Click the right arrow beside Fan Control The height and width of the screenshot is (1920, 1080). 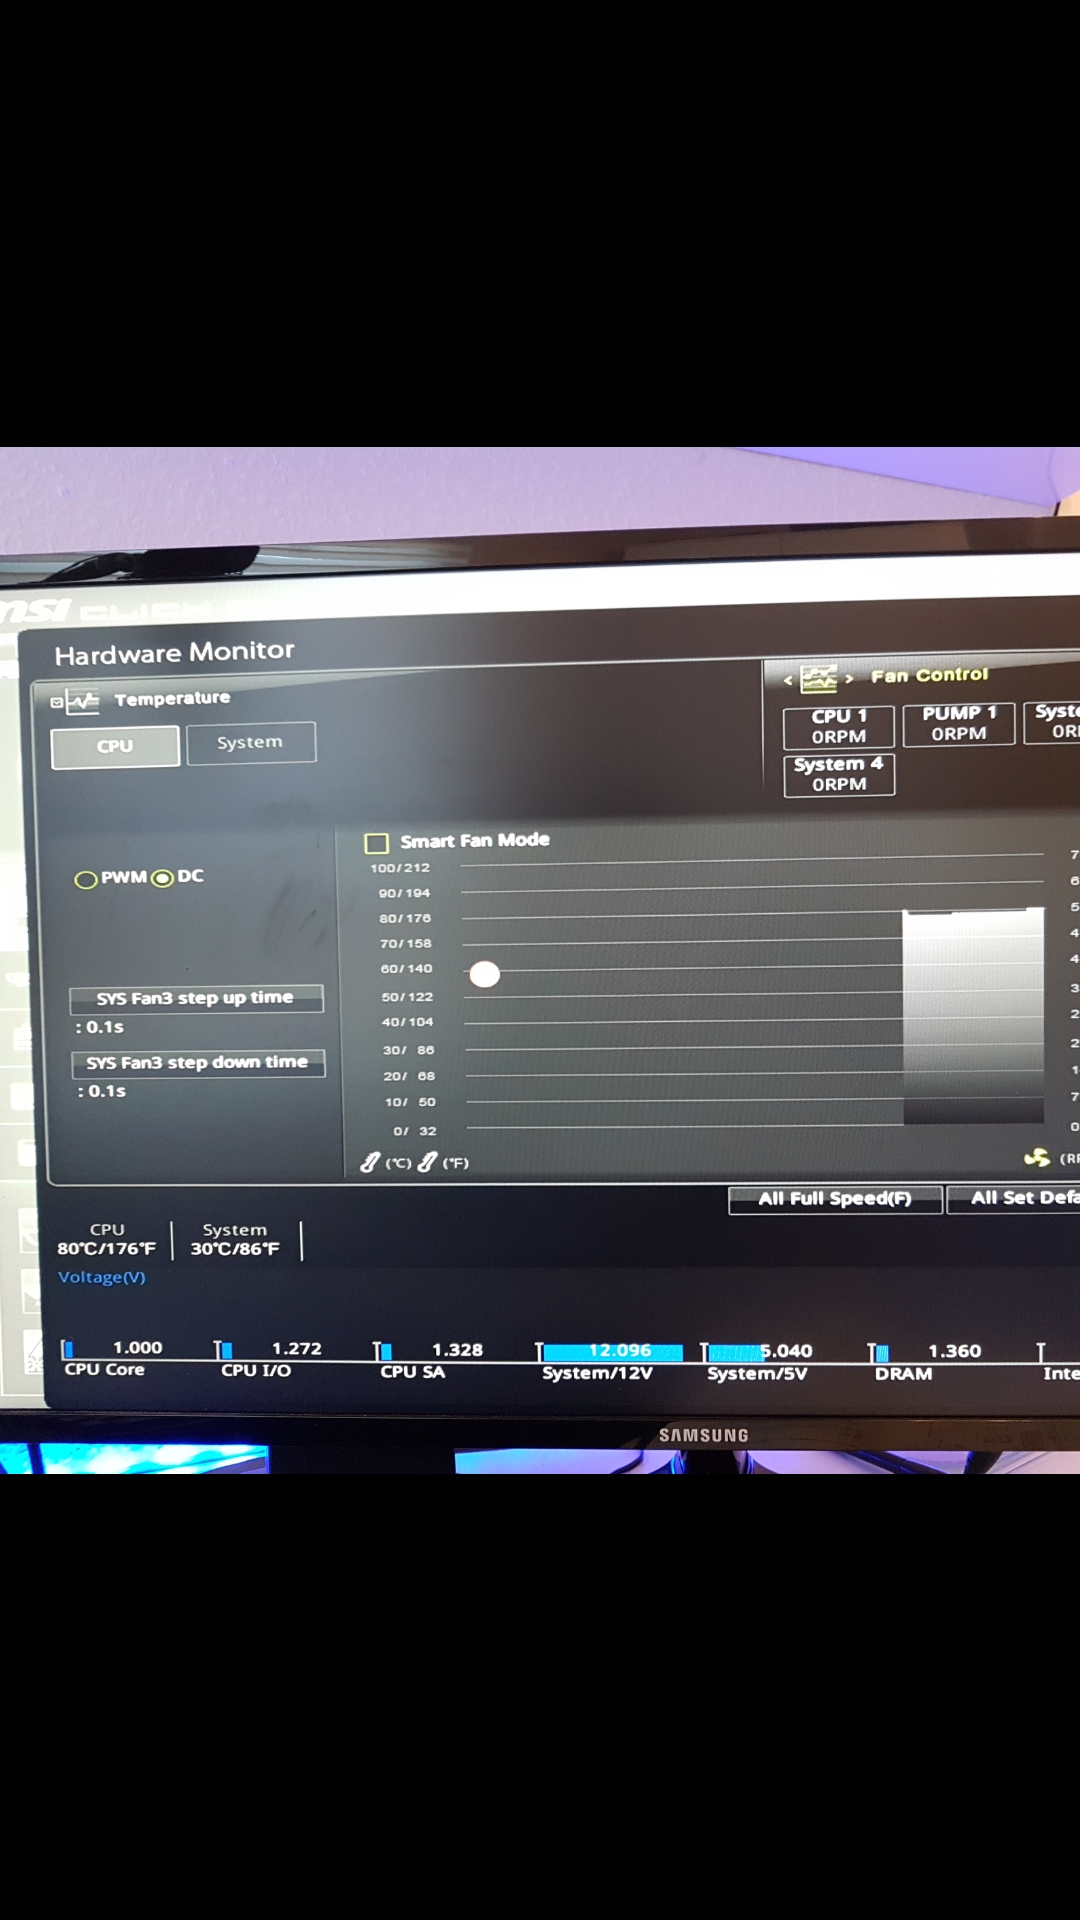click(849, 678)
